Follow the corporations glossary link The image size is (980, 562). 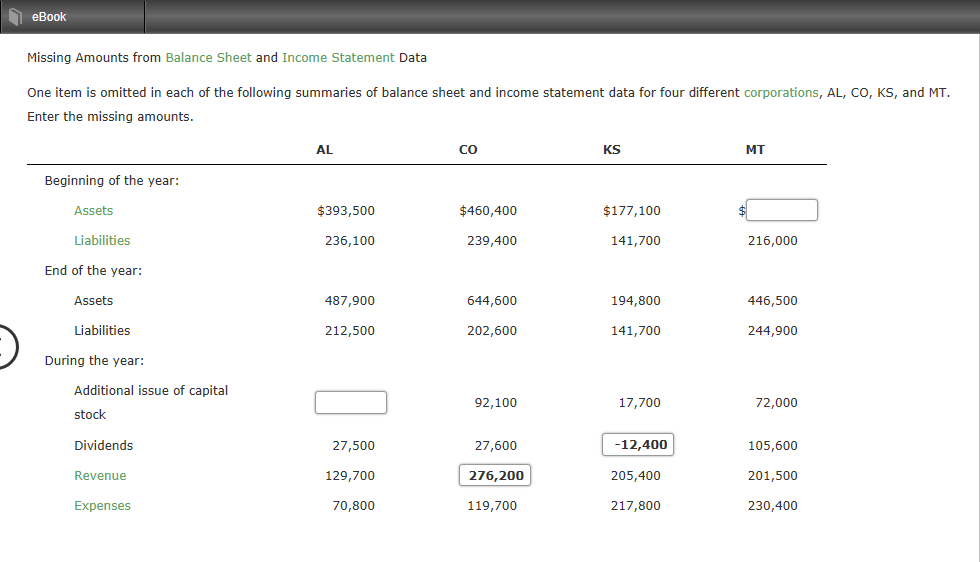point(781,93)
